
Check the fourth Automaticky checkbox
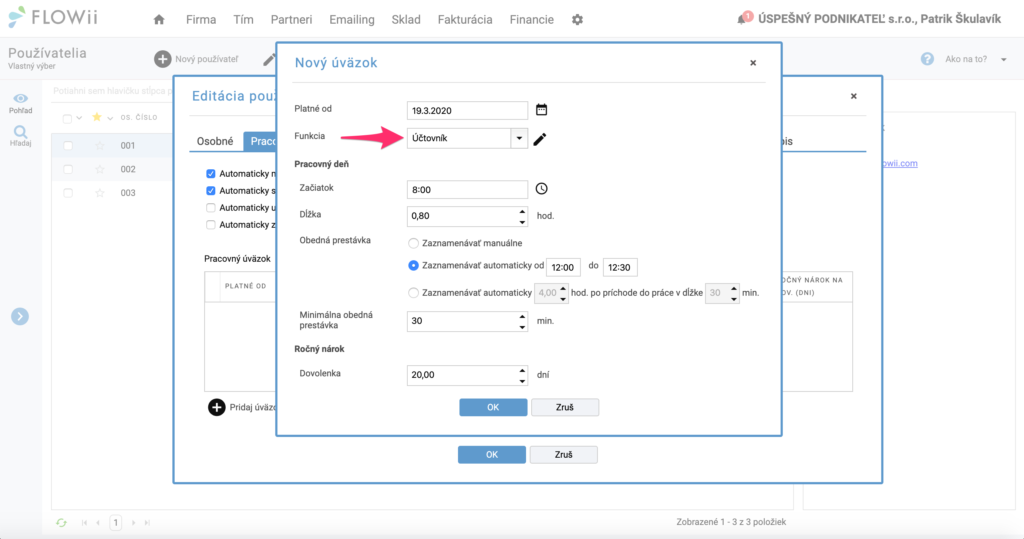[210, 225]
